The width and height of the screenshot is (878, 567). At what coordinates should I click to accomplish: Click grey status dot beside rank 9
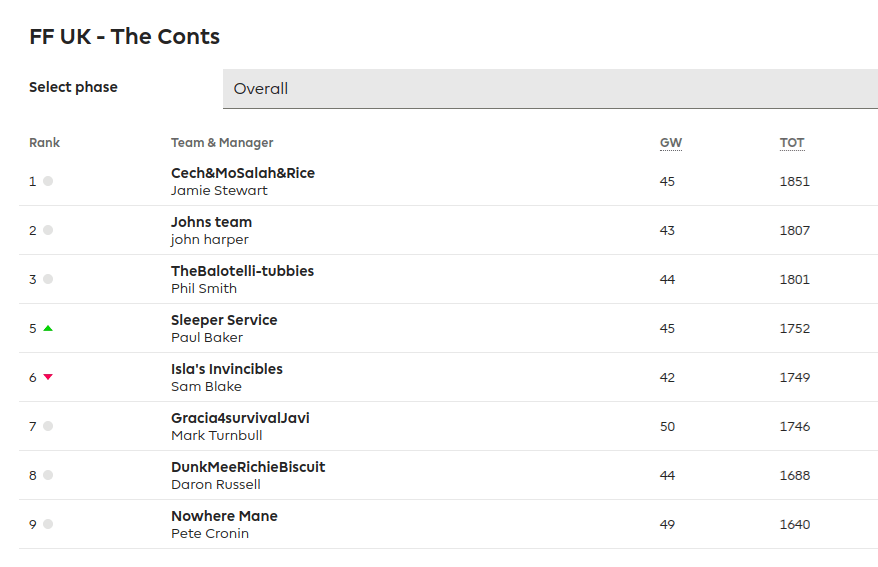pos(48,524)
